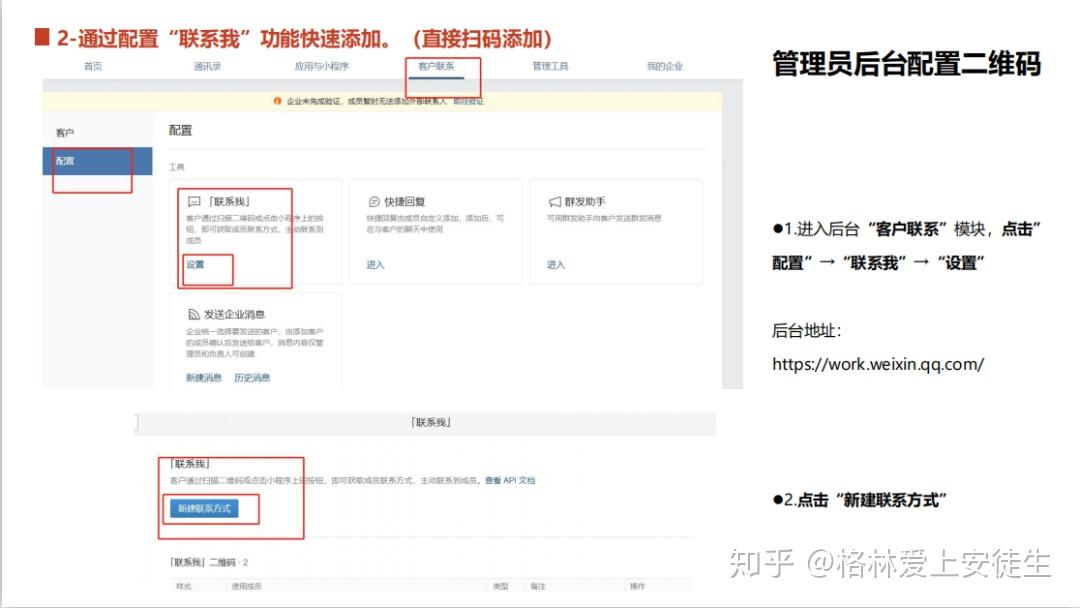Follow the 前往验证 link in the banner
Screen dimensions: 1080x608
pos(468,101)
